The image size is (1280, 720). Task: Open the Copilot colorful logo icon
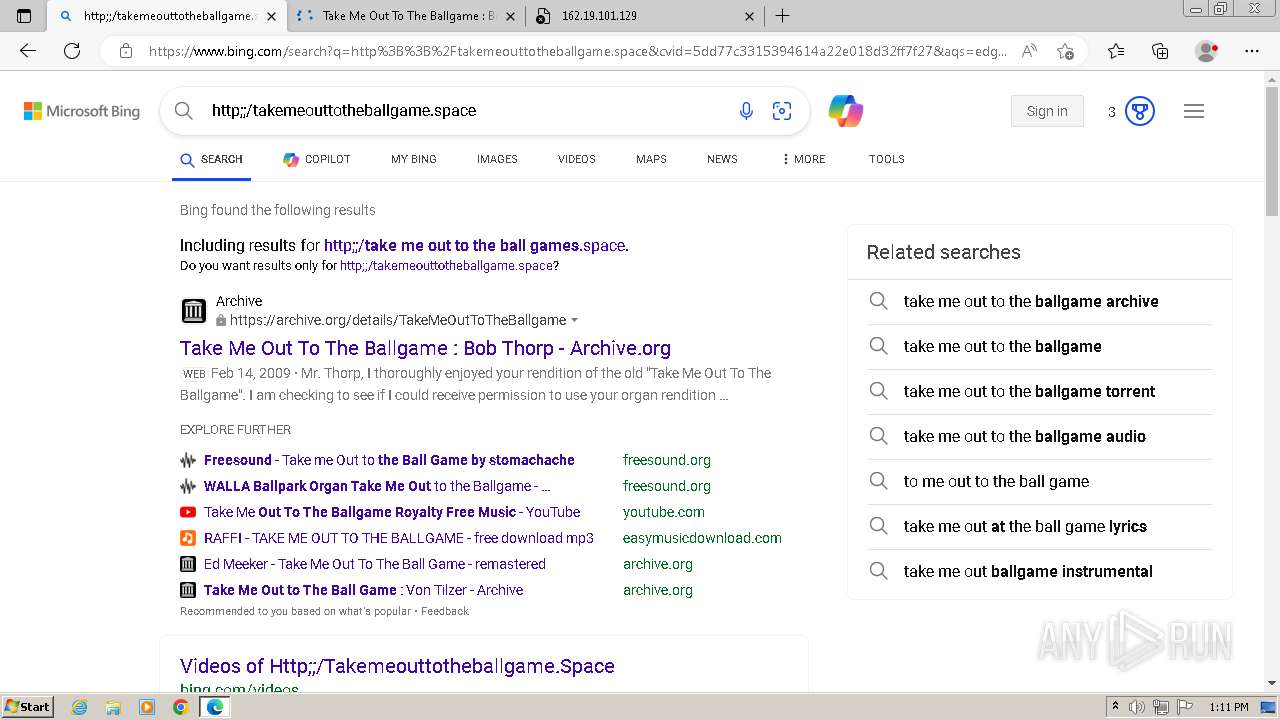click(846, 111)
